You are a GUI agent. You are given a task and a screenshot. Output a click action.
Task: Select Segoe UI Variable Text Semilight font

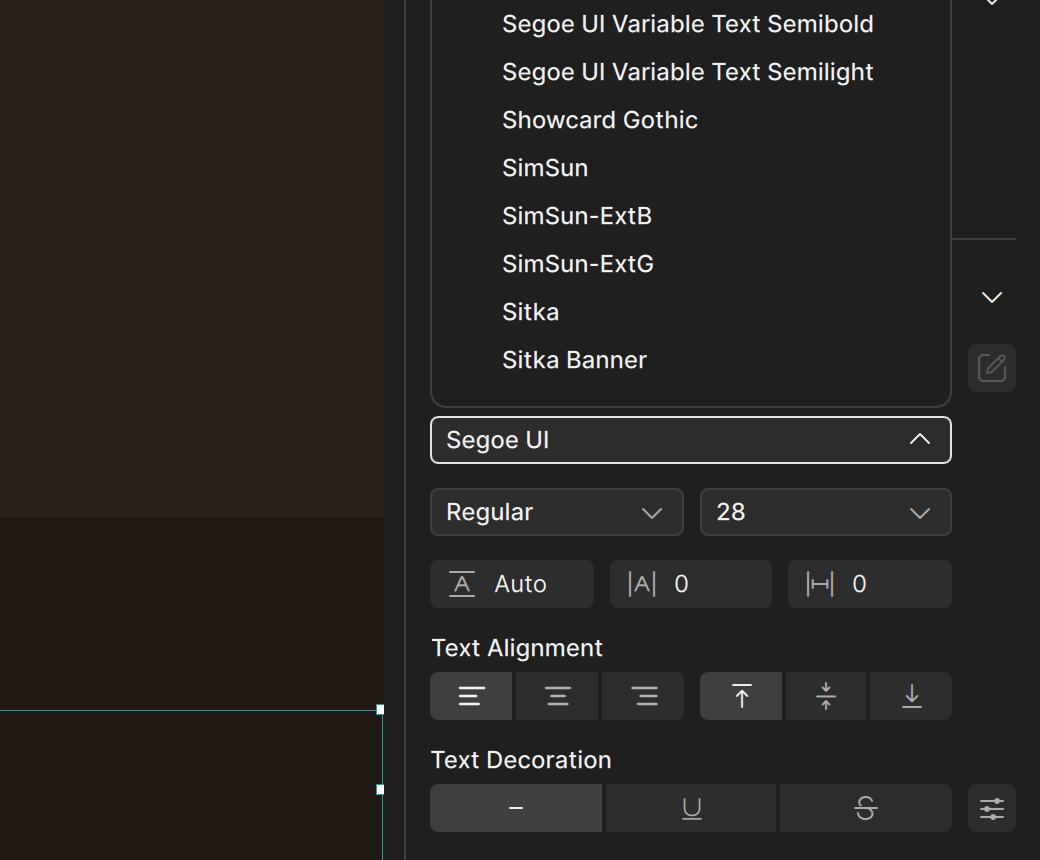[690, 72]
